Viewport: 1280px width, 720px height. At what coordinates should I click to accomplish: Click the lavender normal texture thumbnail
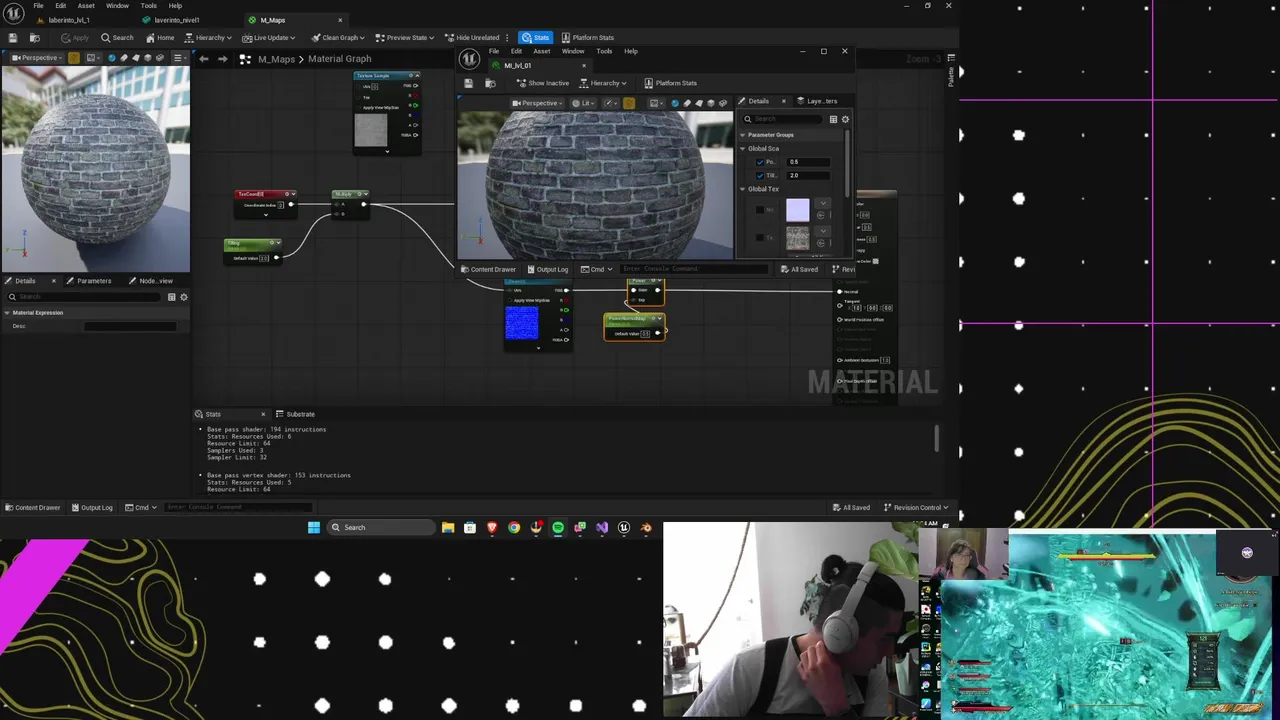(797, 210)
